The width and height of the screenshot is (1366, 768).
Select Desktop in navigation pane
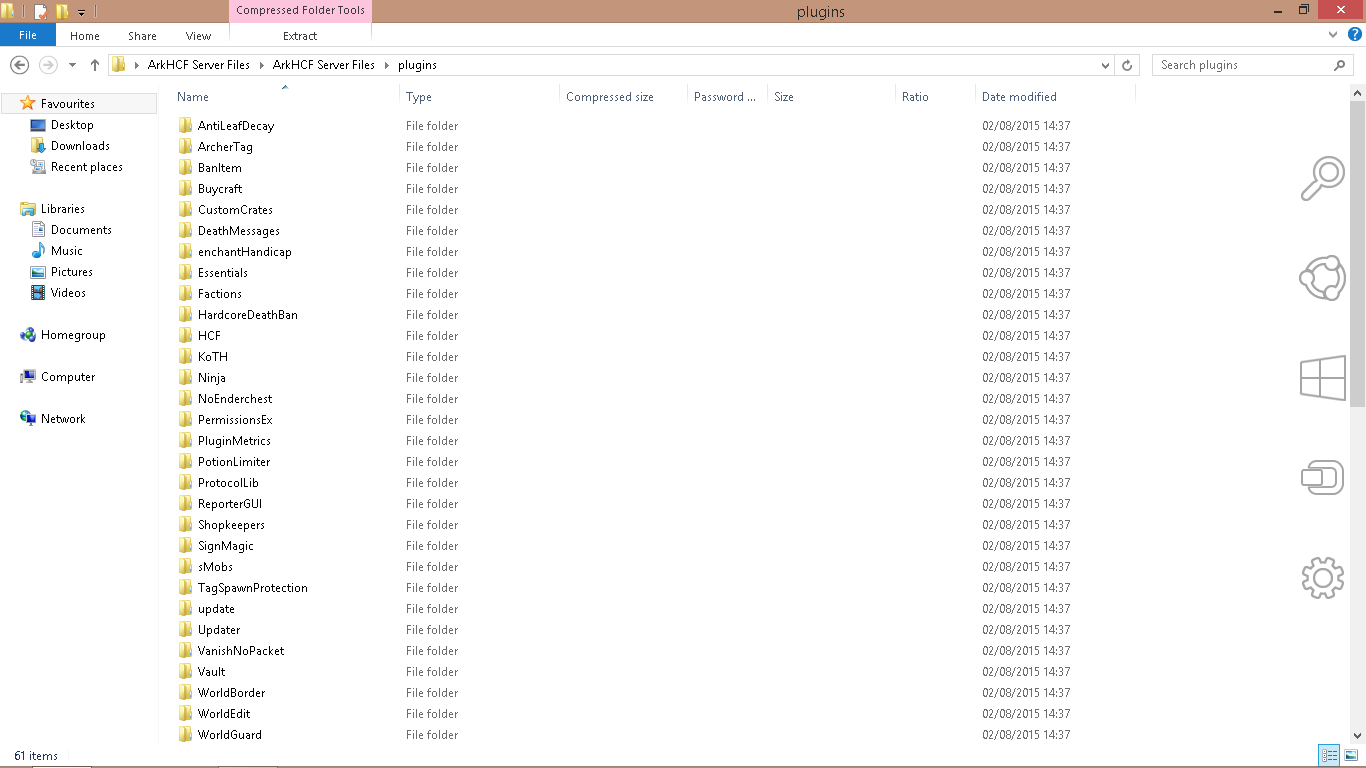tap(72, 125)
